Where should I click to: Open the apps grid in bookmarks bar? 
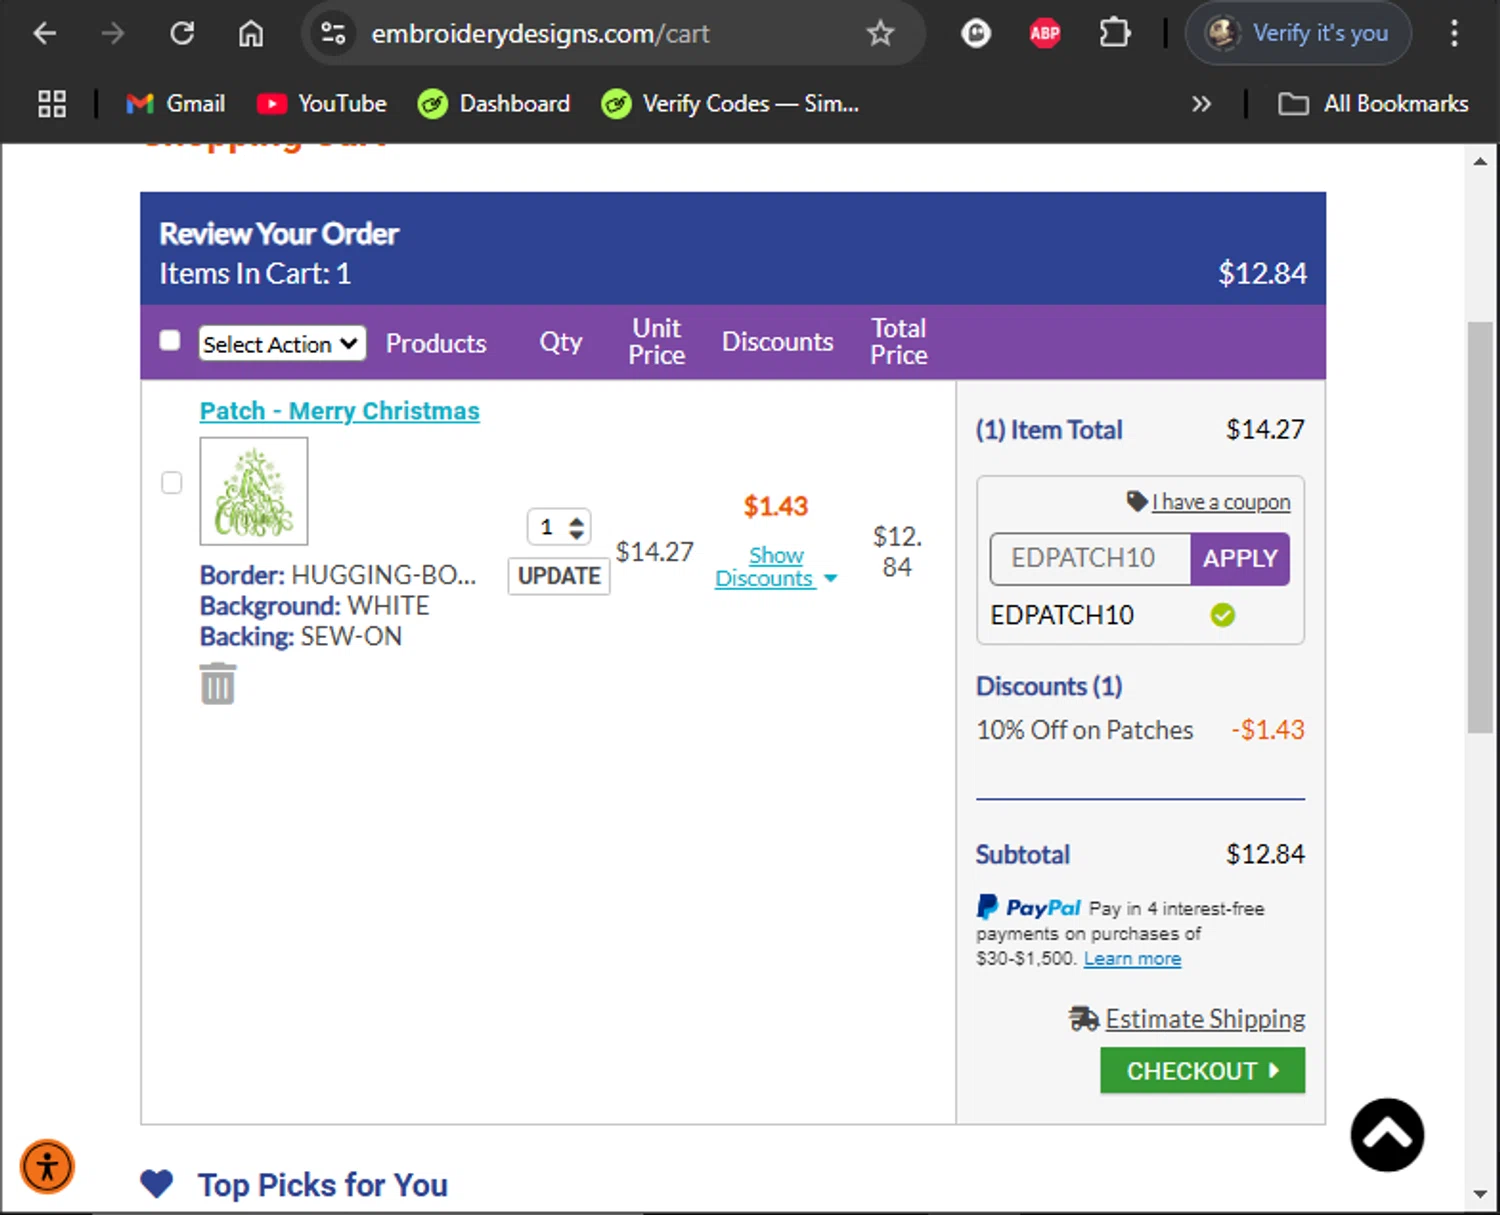click(52, 104)
